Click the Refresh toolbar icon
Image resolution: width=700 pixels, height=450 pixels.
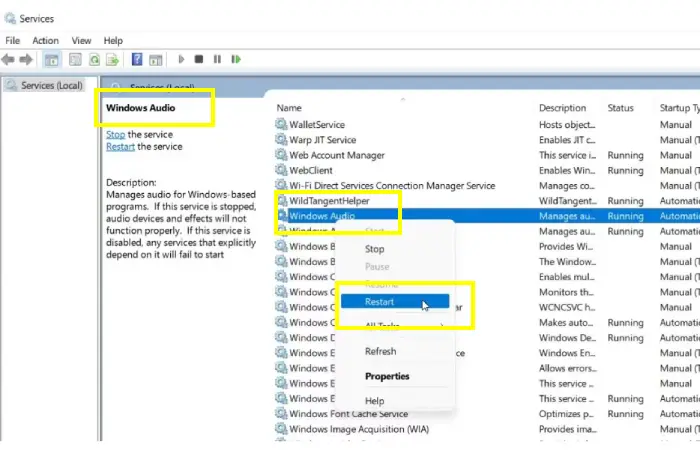94,59
